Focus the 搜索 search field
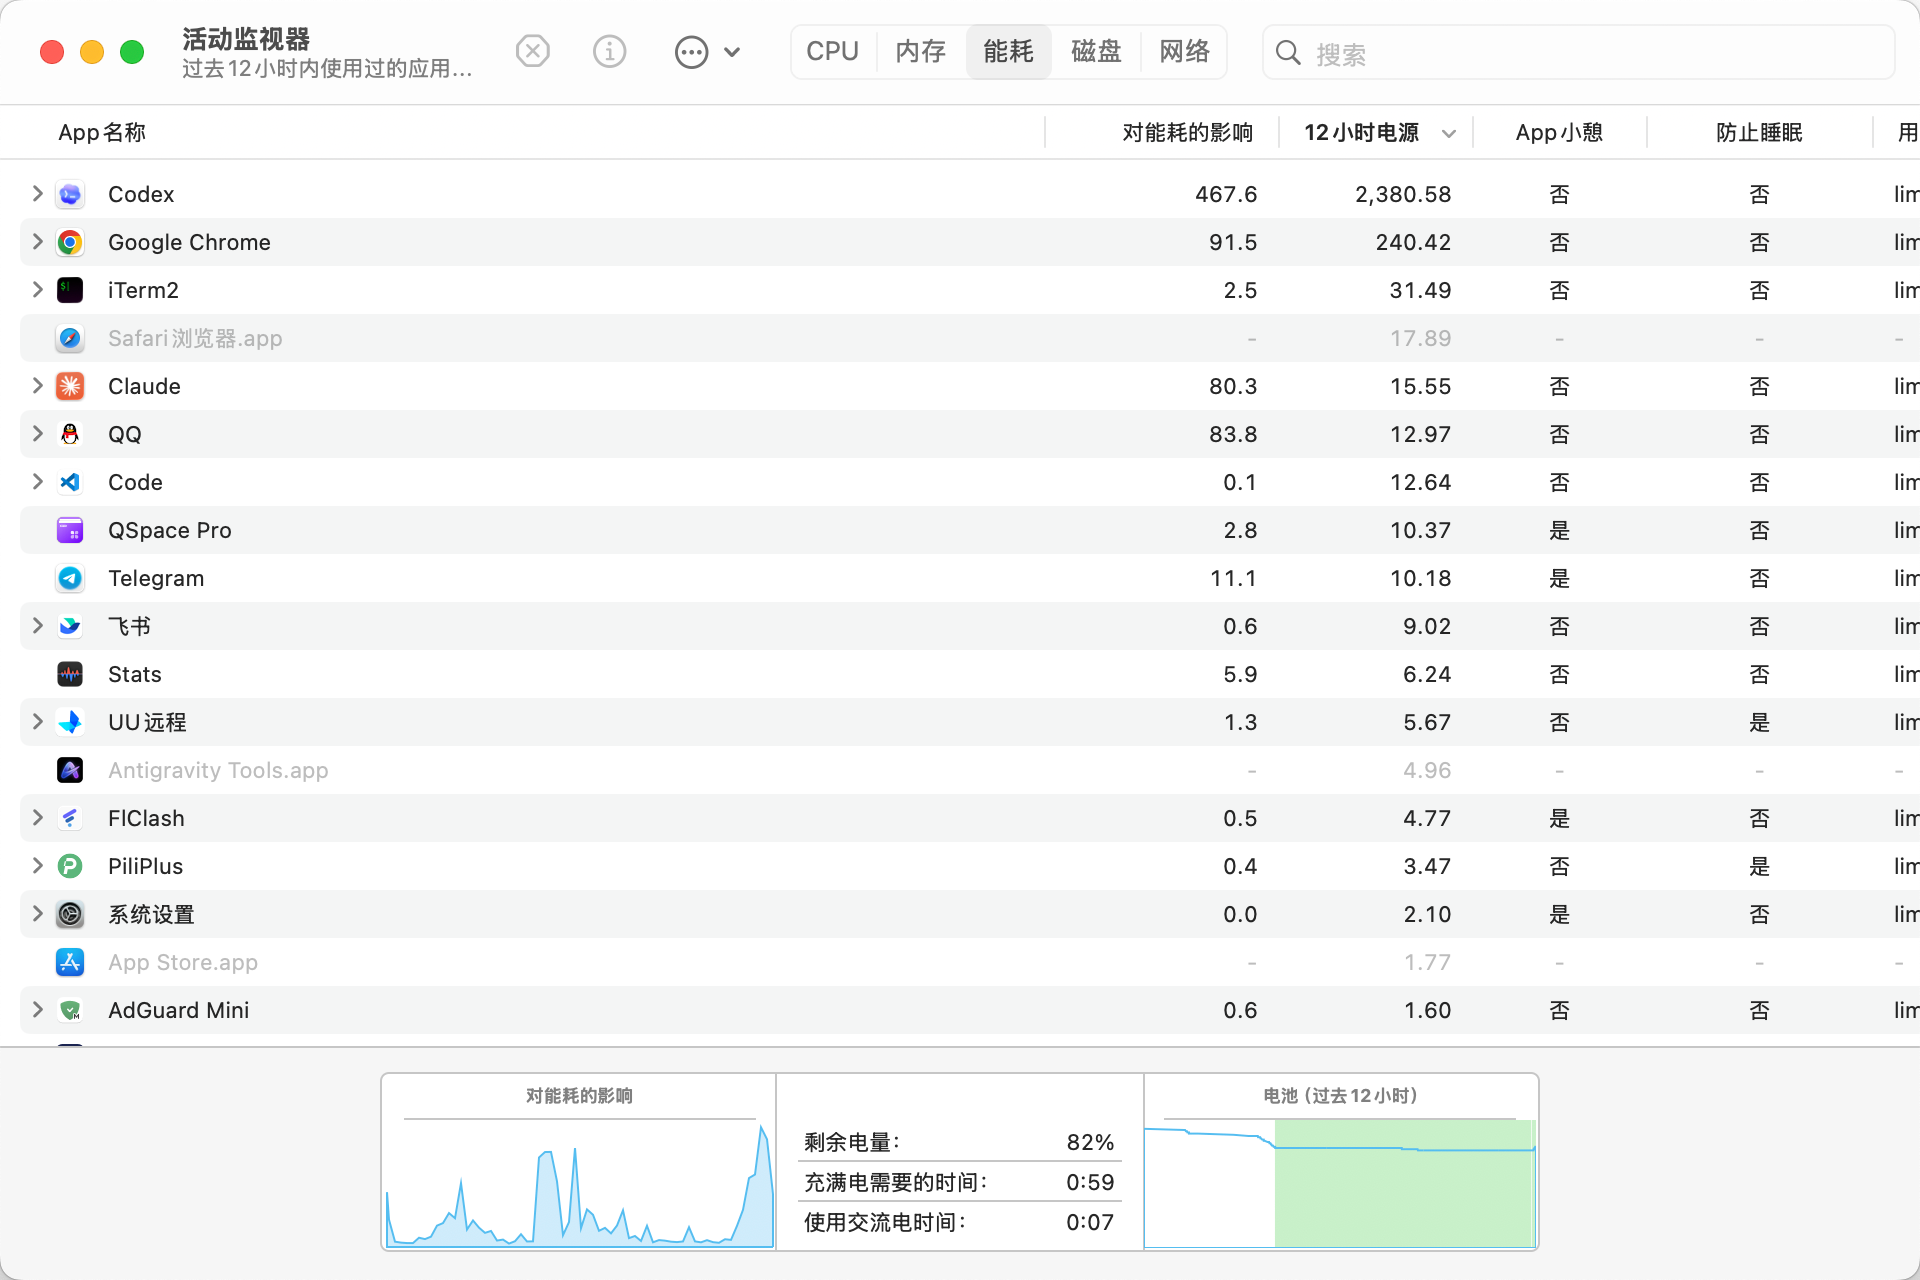Viewport: 1920px width, 1280px height. 1578,53
